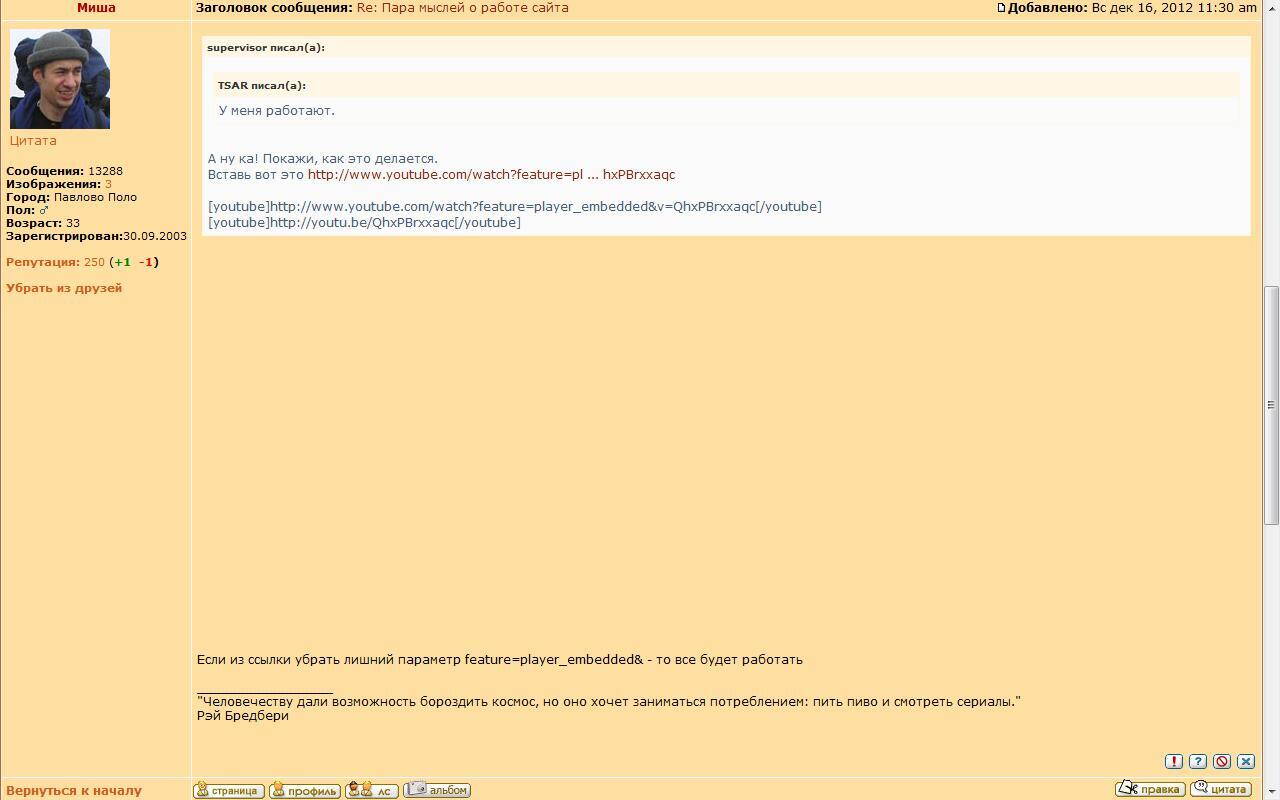Image resolution: width=1280 pixels, height=800 pixels.
Task: Open the профиль user profile button
Action: tap(305, 790)
